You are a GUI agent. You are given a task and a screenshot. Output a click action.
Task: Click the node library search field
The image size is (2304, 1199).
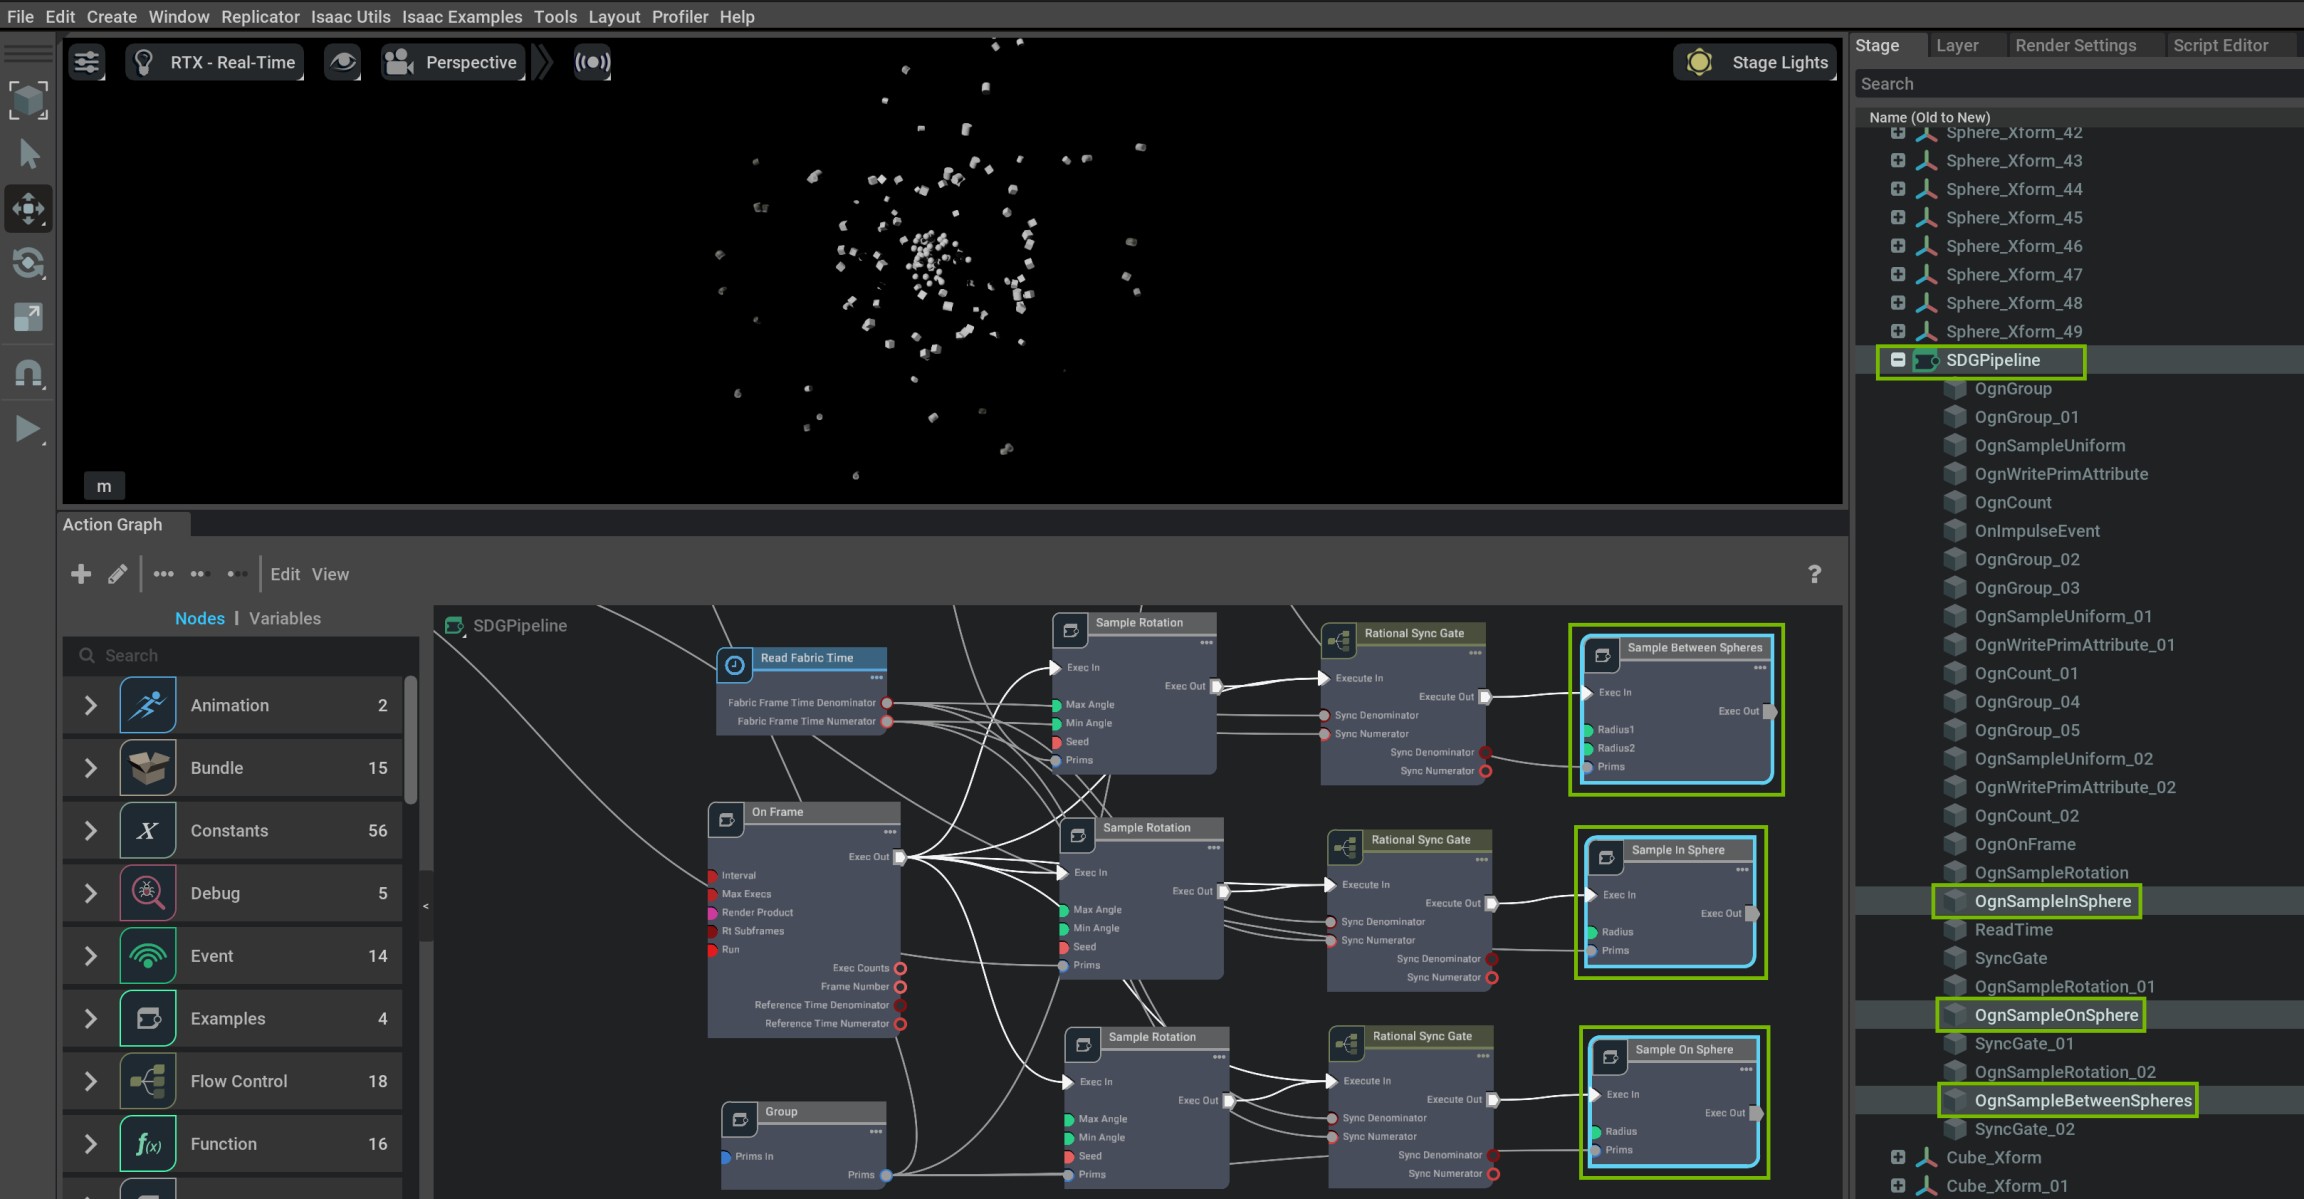click(x=241, y=655)
